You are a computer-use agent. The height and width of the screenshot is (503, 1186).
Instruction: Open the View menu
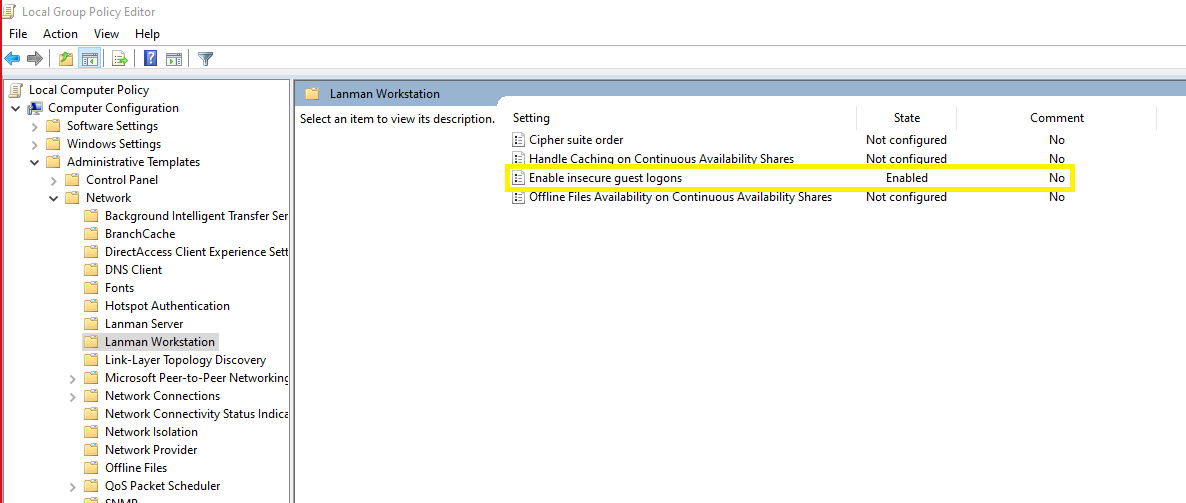[107, 34]
